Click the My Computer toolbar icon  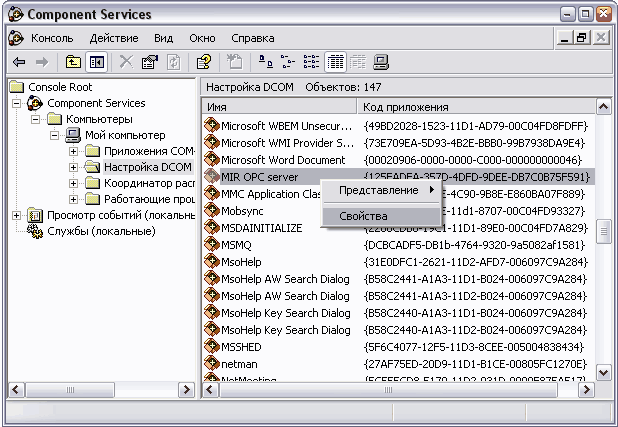(381, 62)
